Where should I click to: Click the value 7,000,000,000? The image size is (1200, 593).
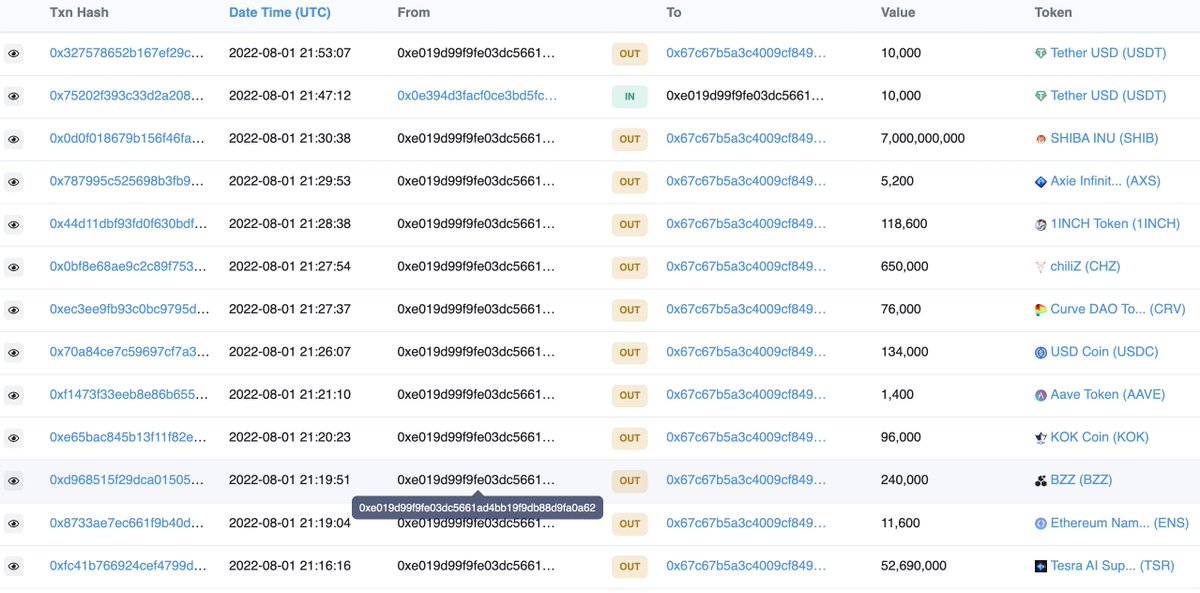click(x=923, y=139)
